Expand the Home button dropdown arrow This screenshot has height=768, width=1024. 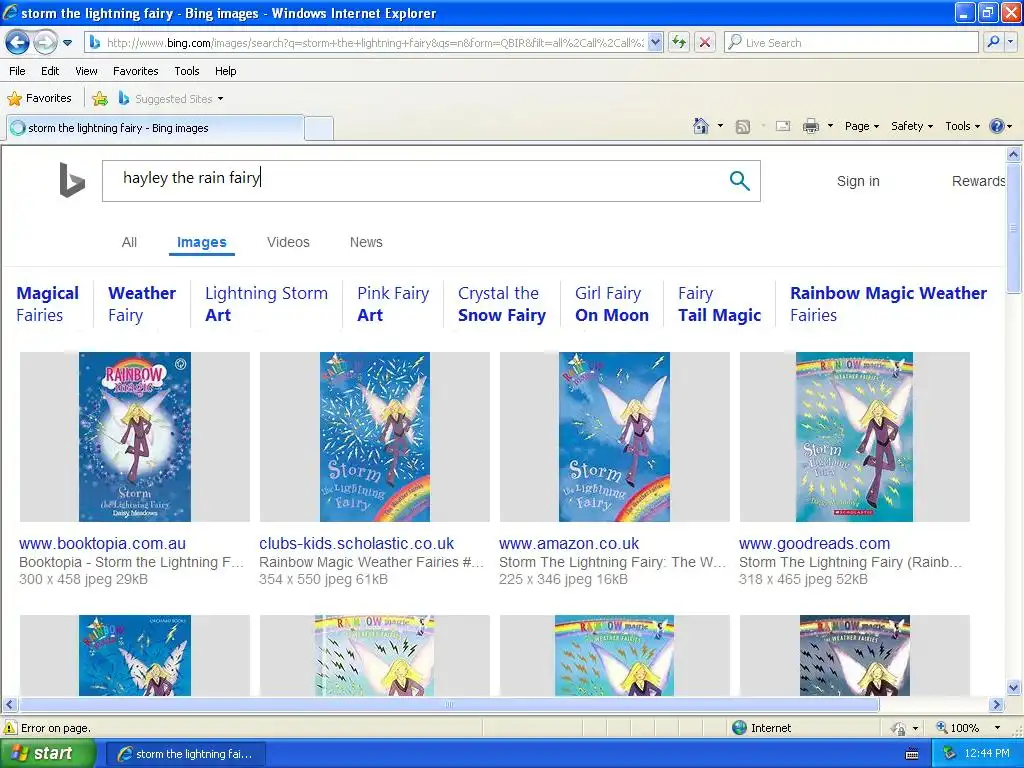[720, 126]
